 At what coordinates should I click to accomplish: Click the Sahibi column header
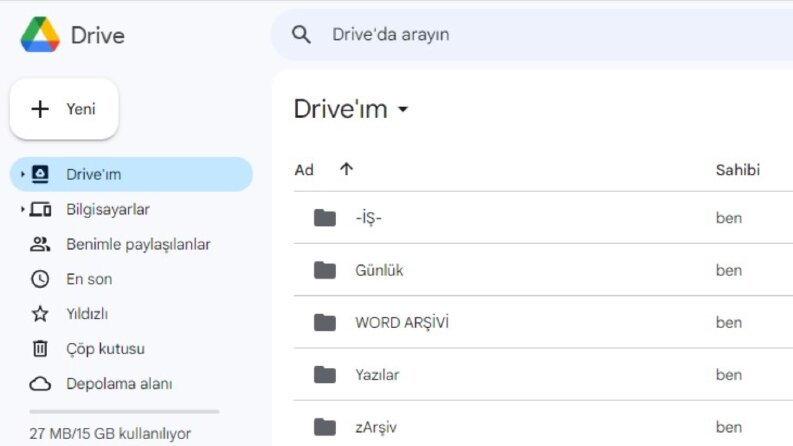coord(738,170)
